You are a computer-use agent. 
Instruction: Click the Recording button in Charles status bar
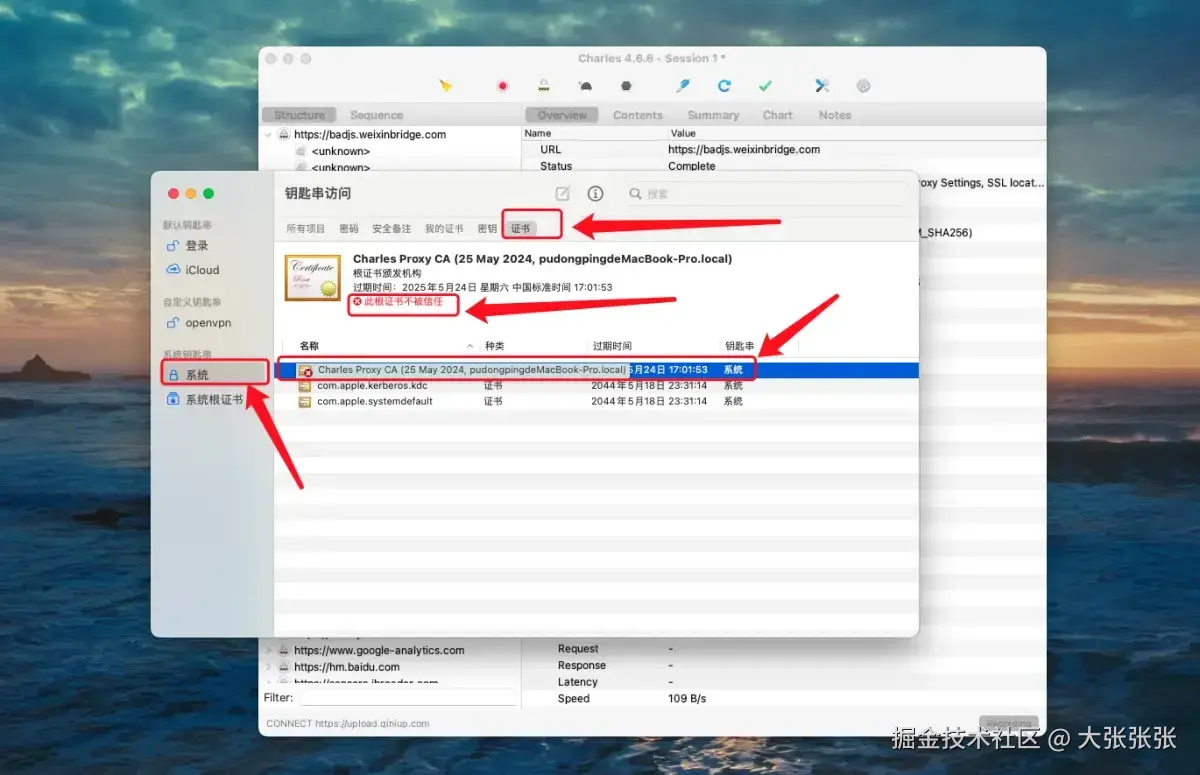pyautogui.click(x=1008, y=724)
